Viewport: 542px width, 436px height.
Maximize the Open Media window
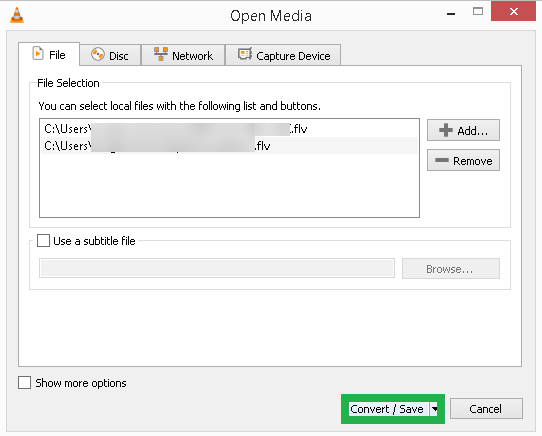478,11
